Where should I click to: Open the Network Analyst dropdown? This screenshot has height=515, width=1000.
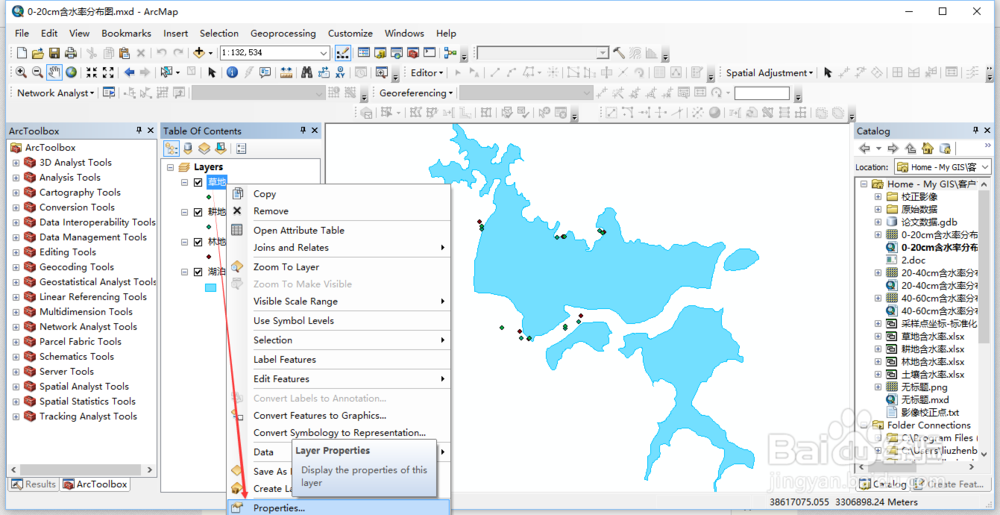[55, 93]
